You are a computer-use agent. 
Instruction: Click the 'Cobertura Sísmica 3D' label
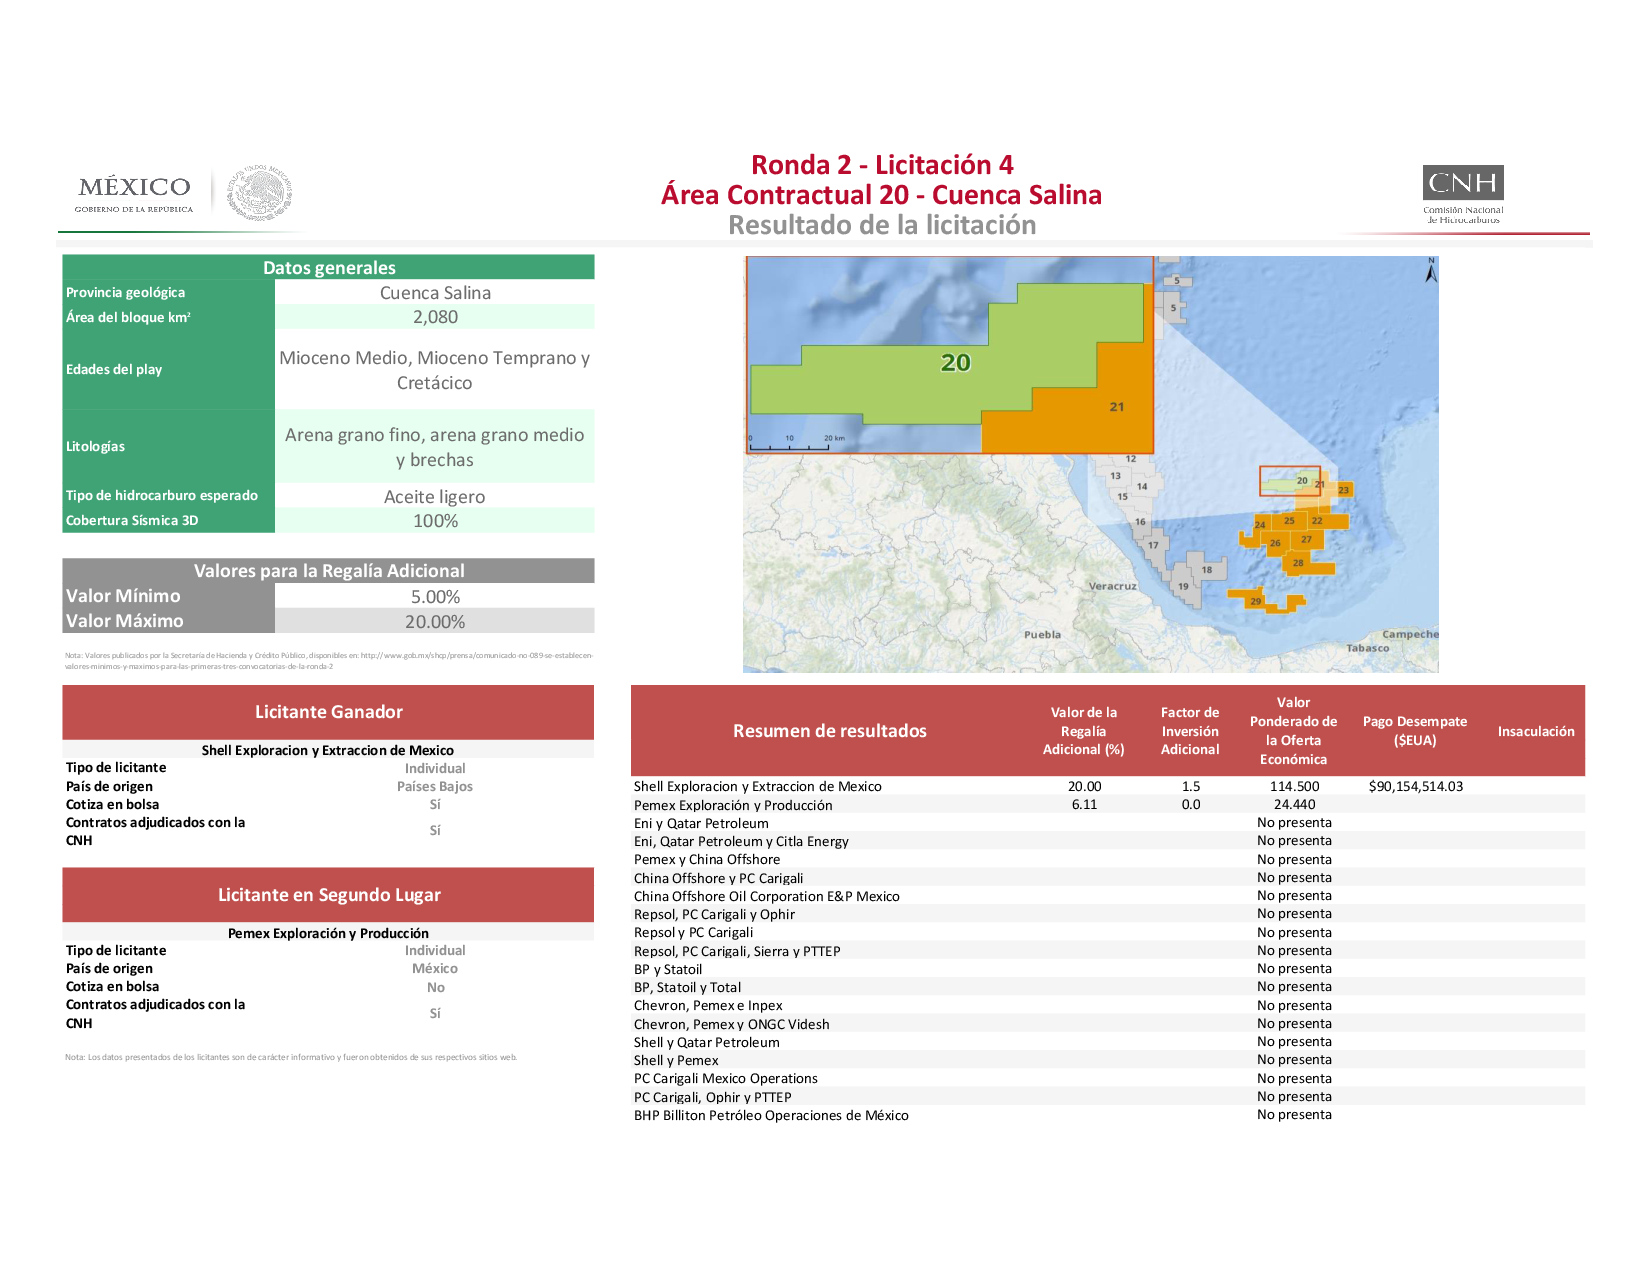pyautogui.click(x=132, y=520)
